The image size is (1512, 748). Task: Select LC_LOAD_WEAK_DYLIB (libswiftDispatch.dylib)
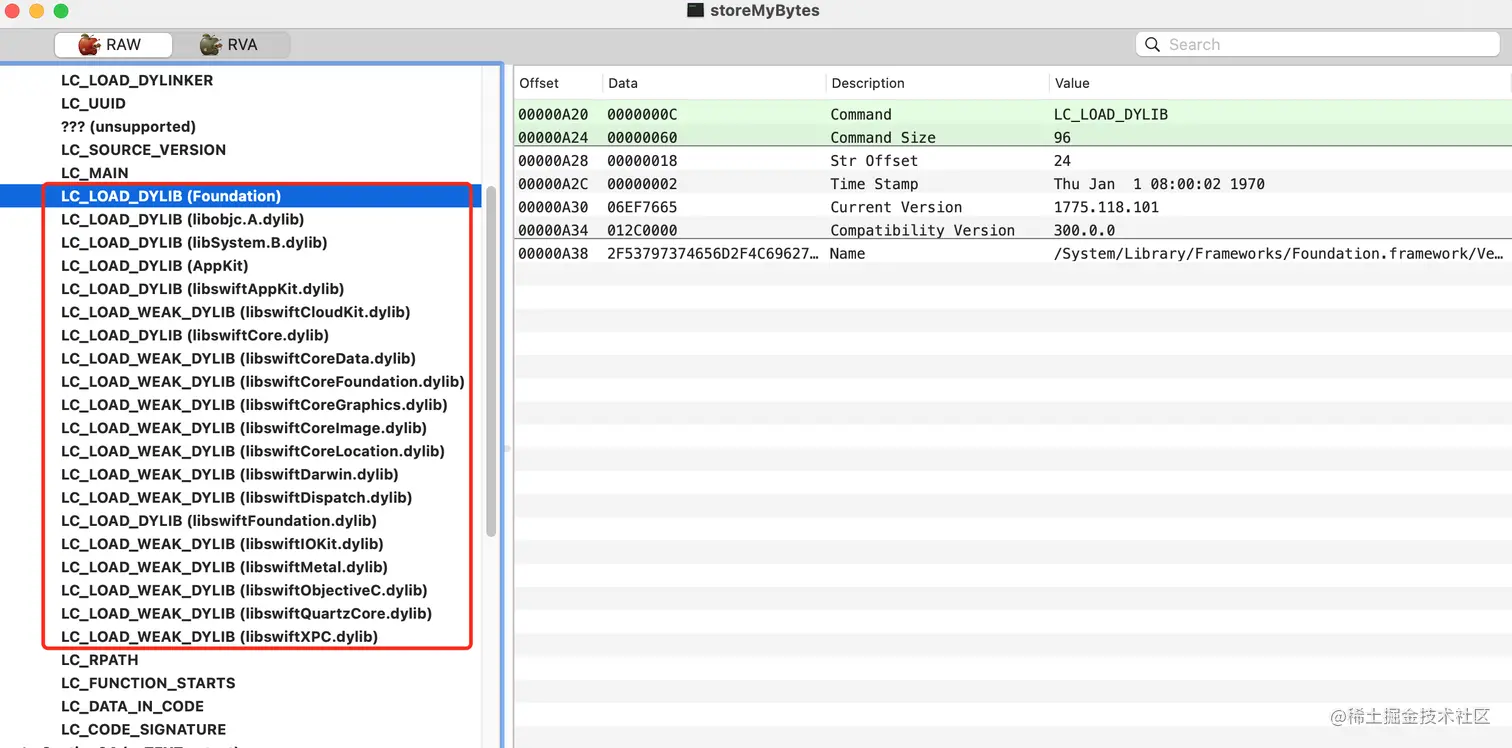click(237, 497)
